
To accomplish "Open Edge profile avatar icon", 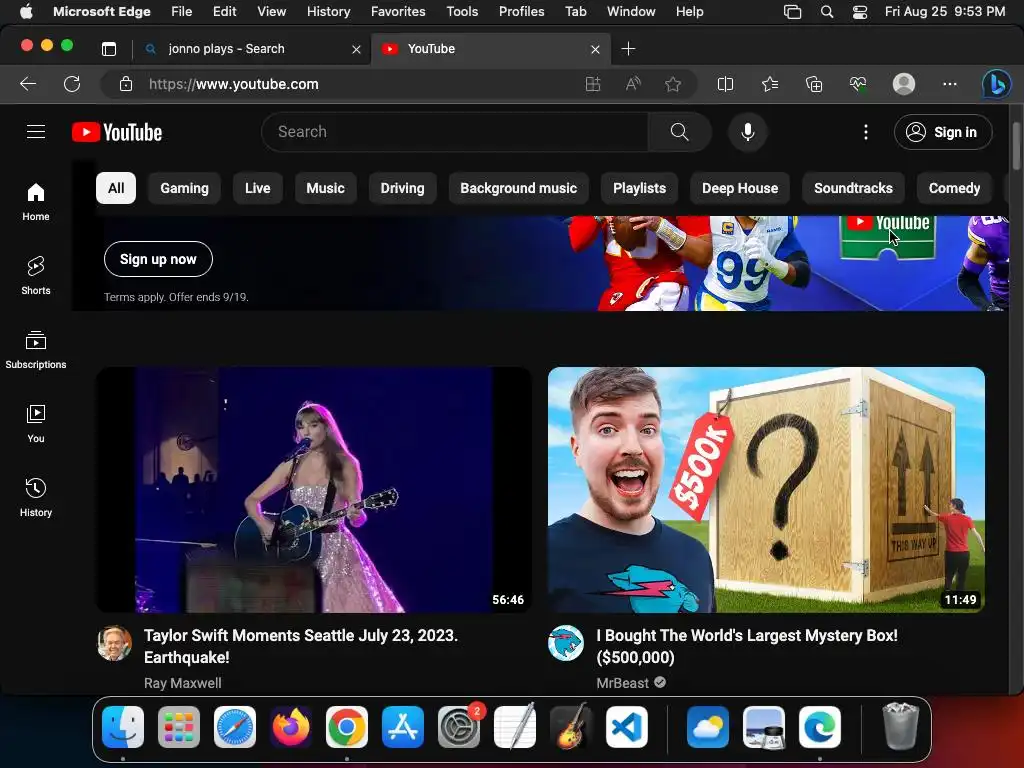I will (904, 84).
